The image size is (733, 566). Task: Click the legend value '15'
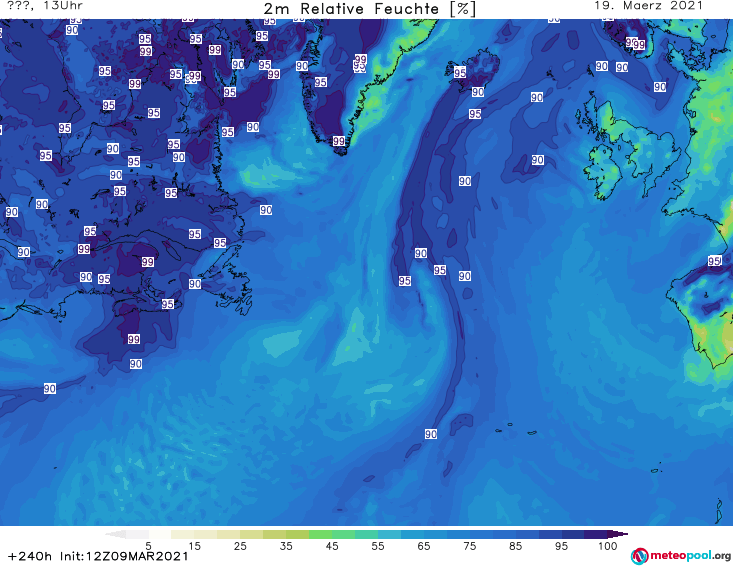coord(194,546)
